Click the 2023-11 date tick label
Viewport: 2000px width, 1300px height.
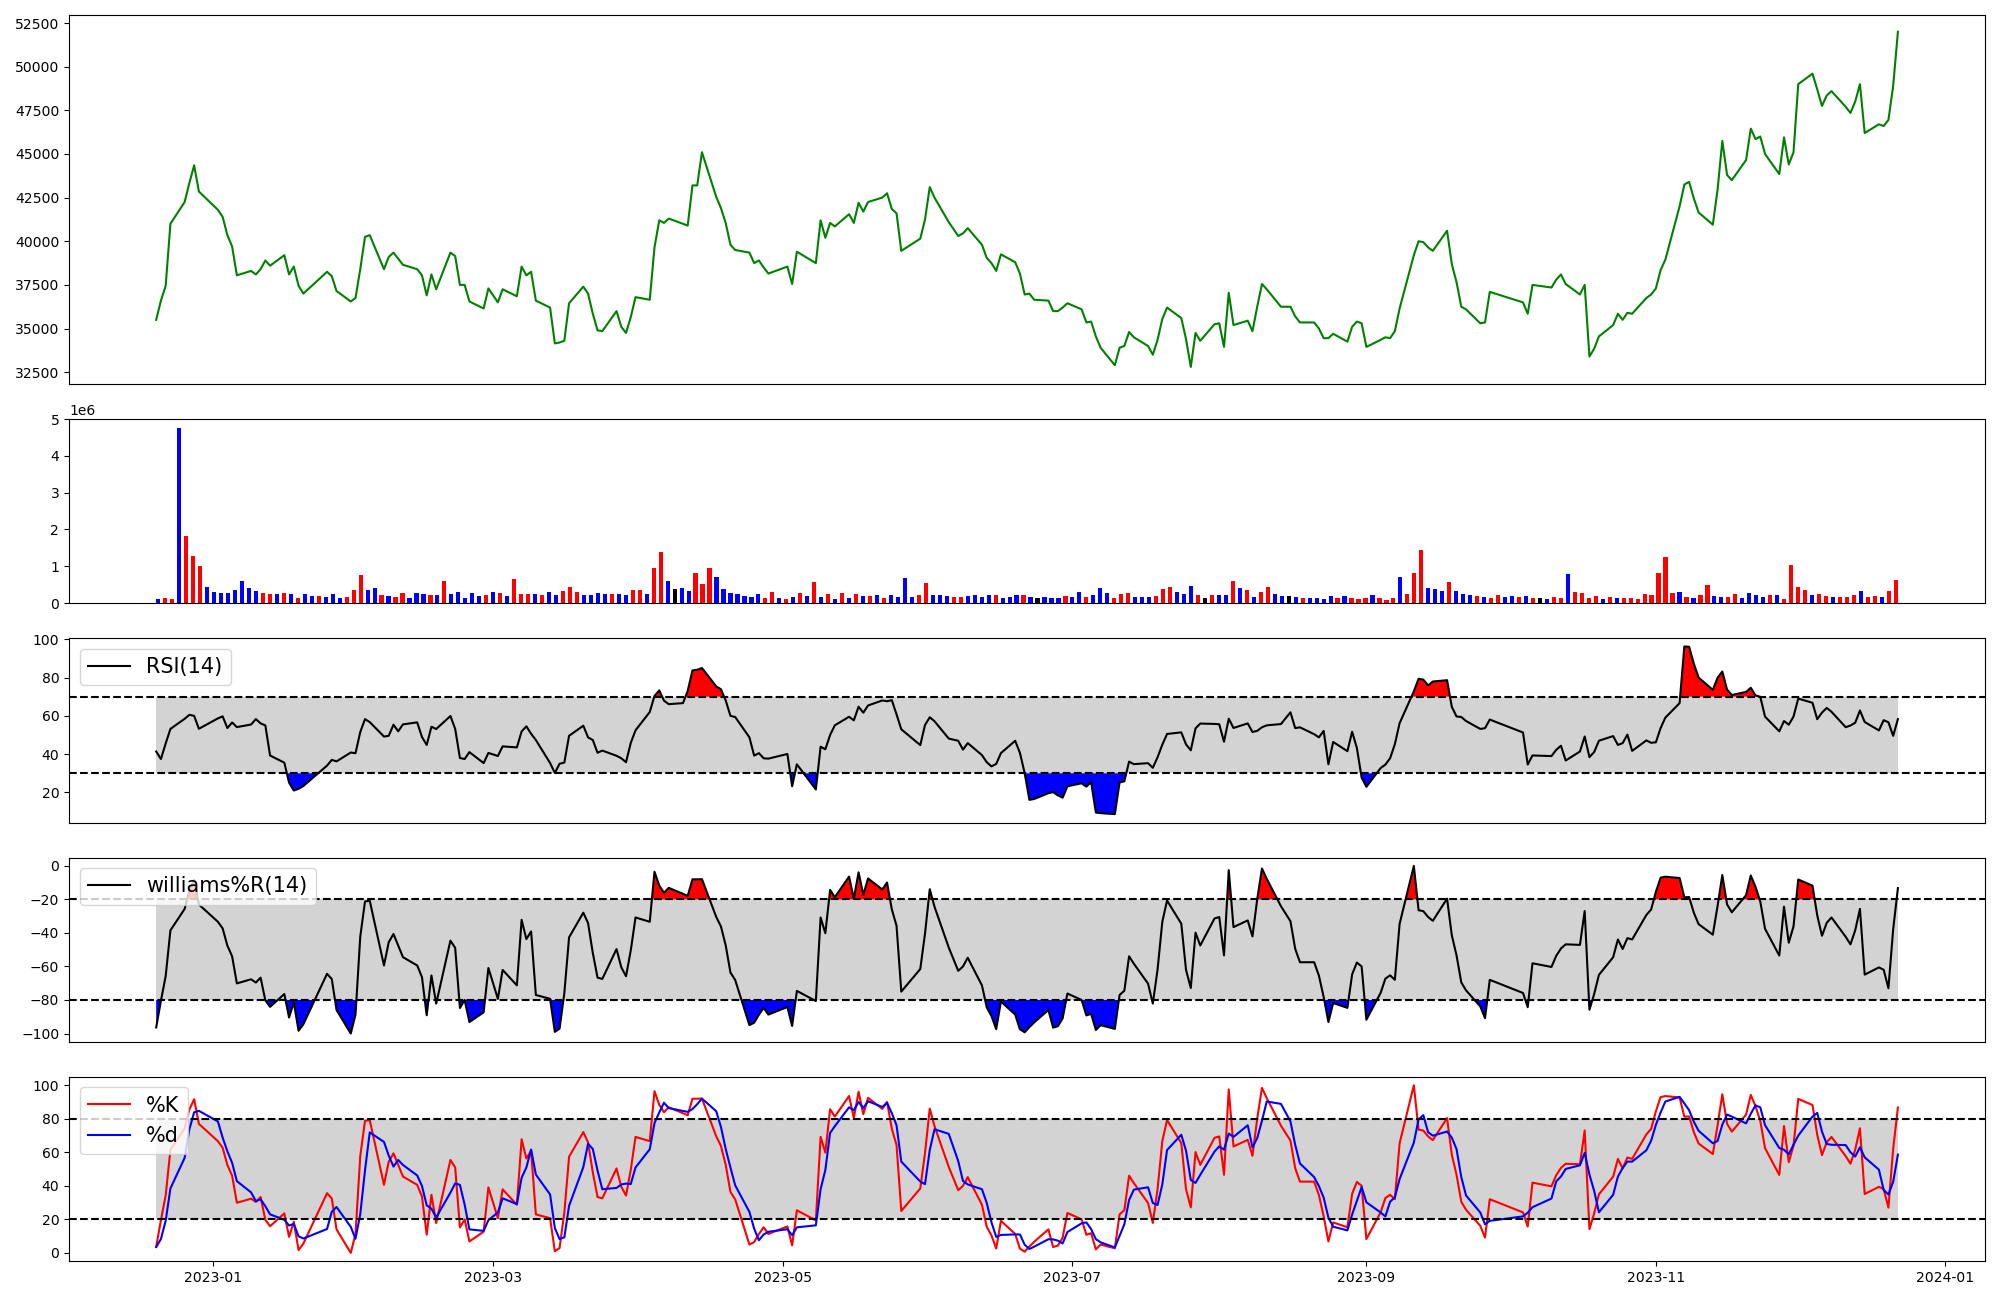tap(1656, 1277)
